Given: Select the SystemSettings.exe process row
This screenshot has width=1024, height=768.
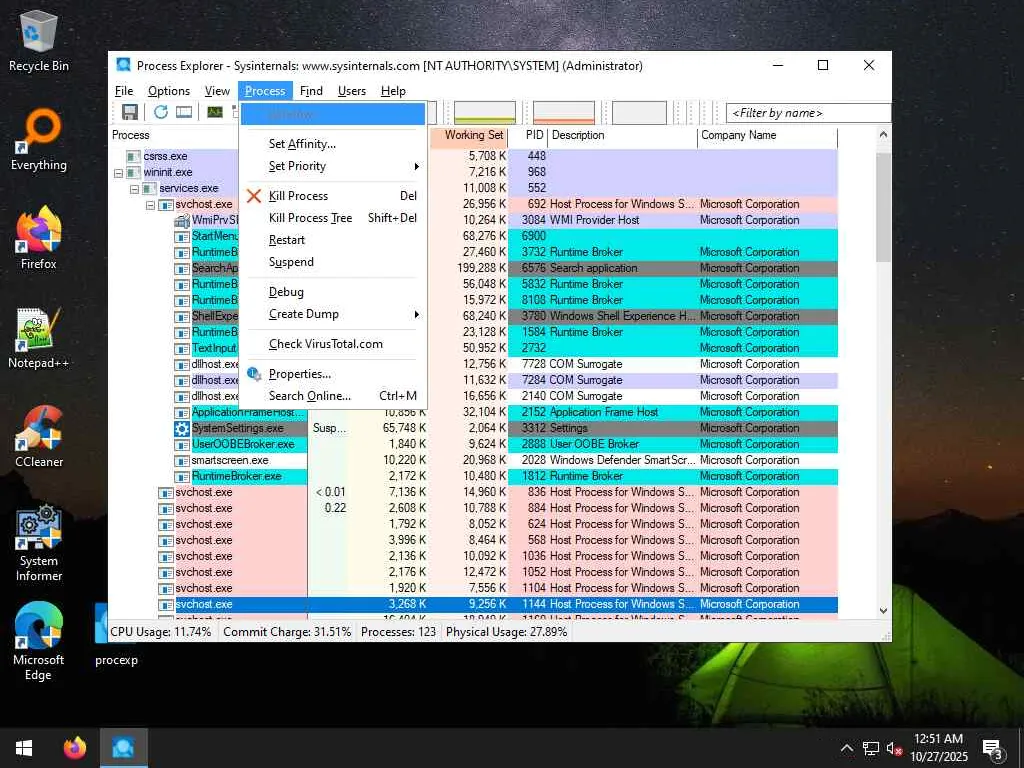Looking at the screenshot, I should pos(473,428).
